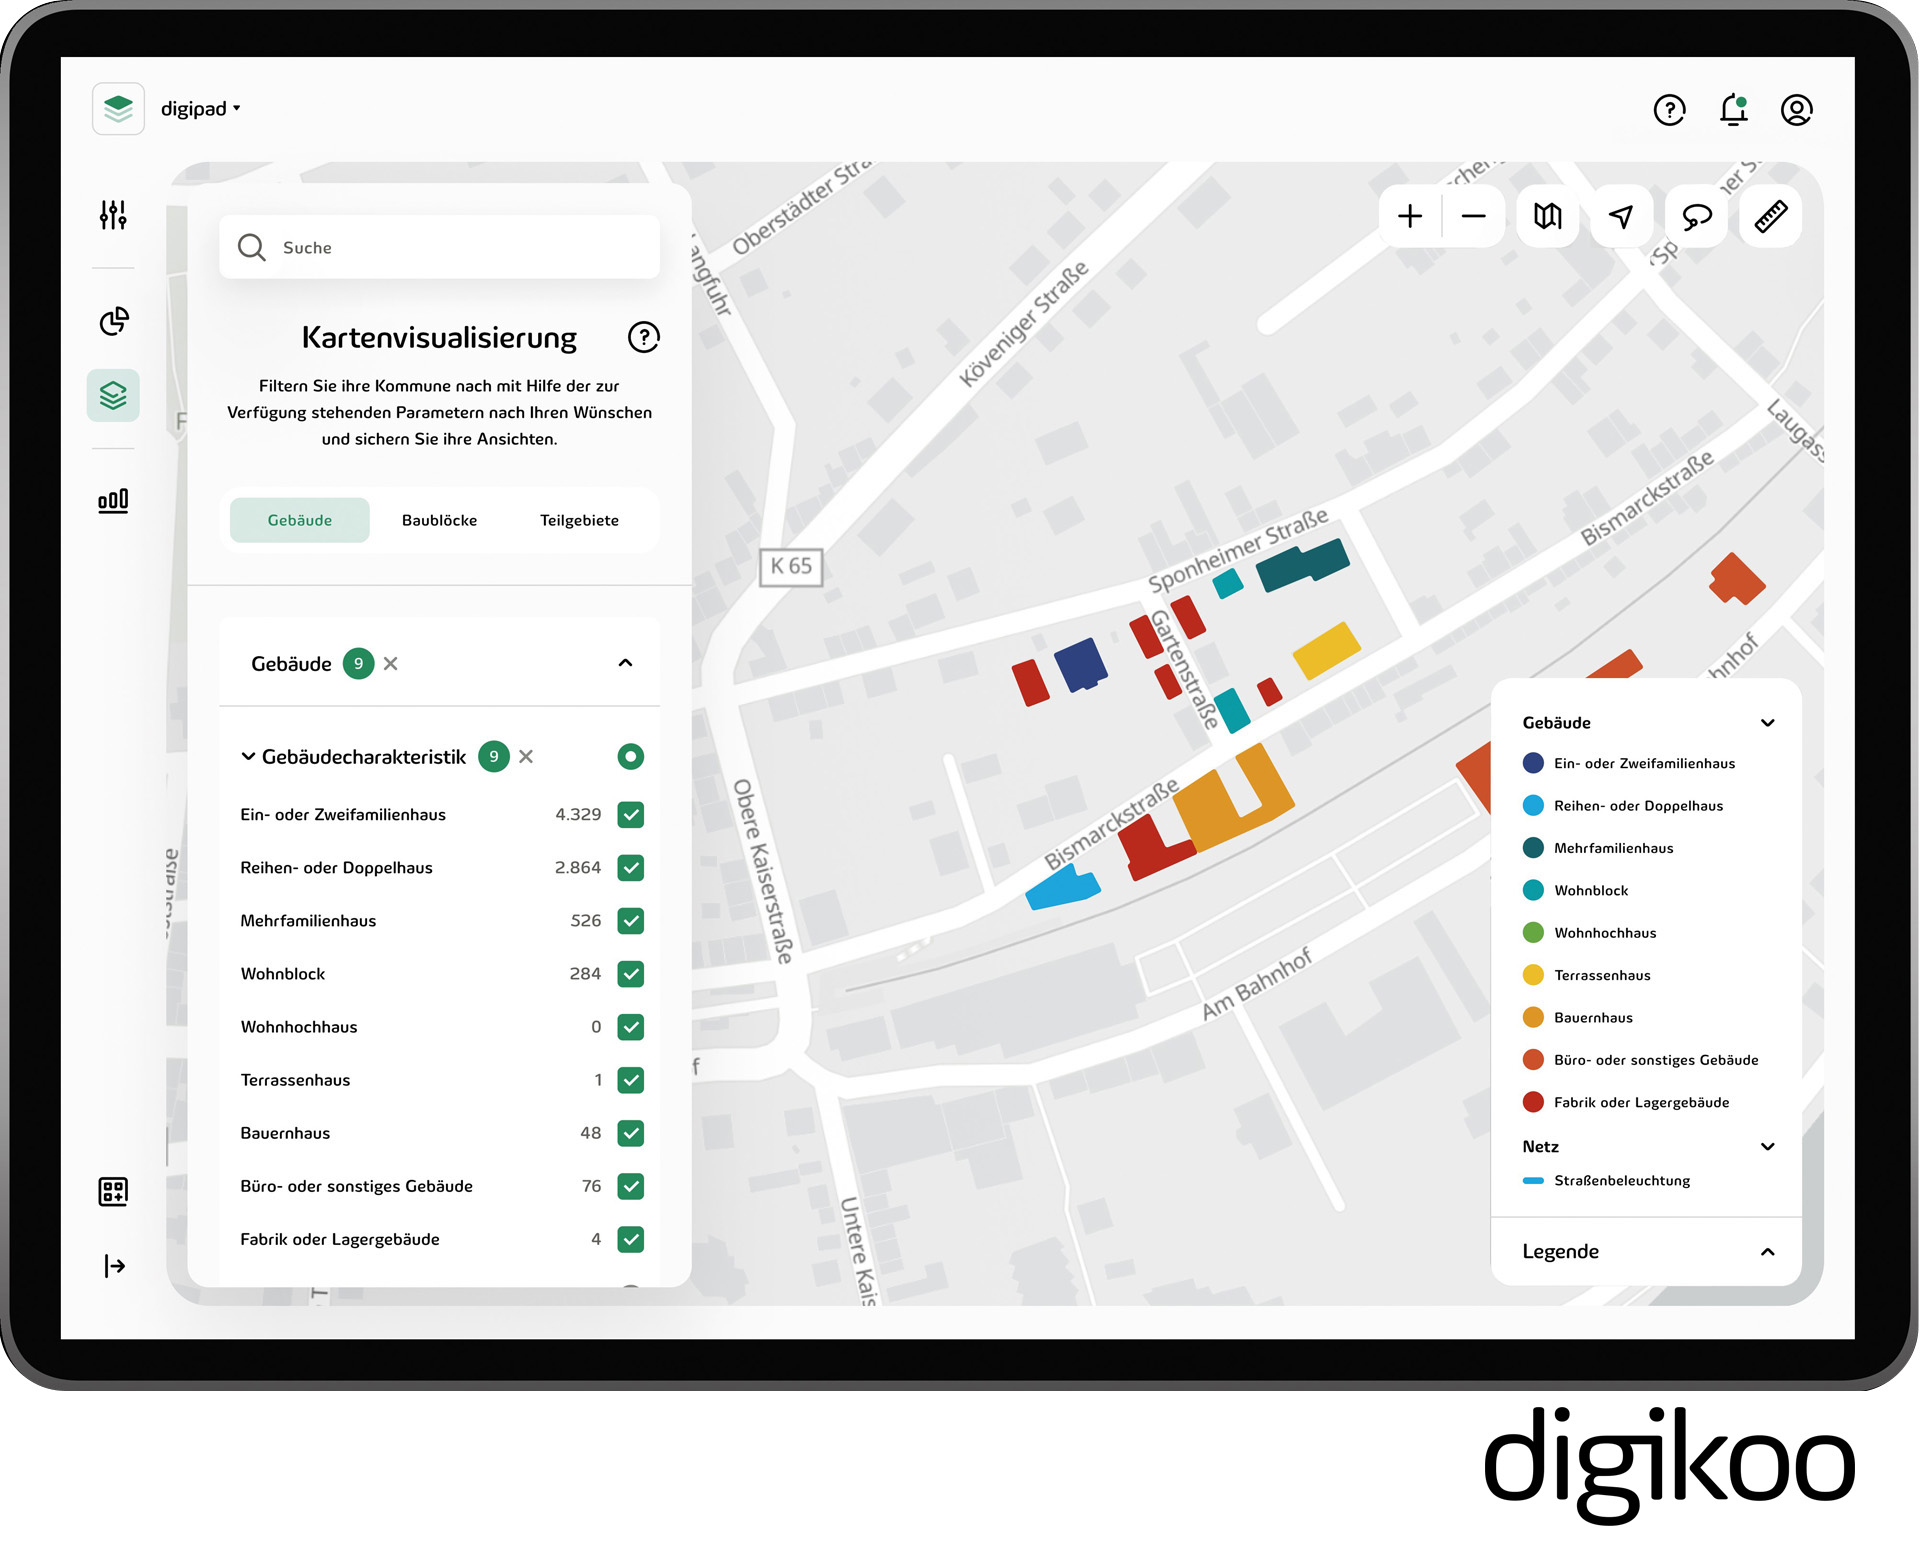Collapse the Netz legend section
1920x1550 pixels.
(x=1769, y=1146)
